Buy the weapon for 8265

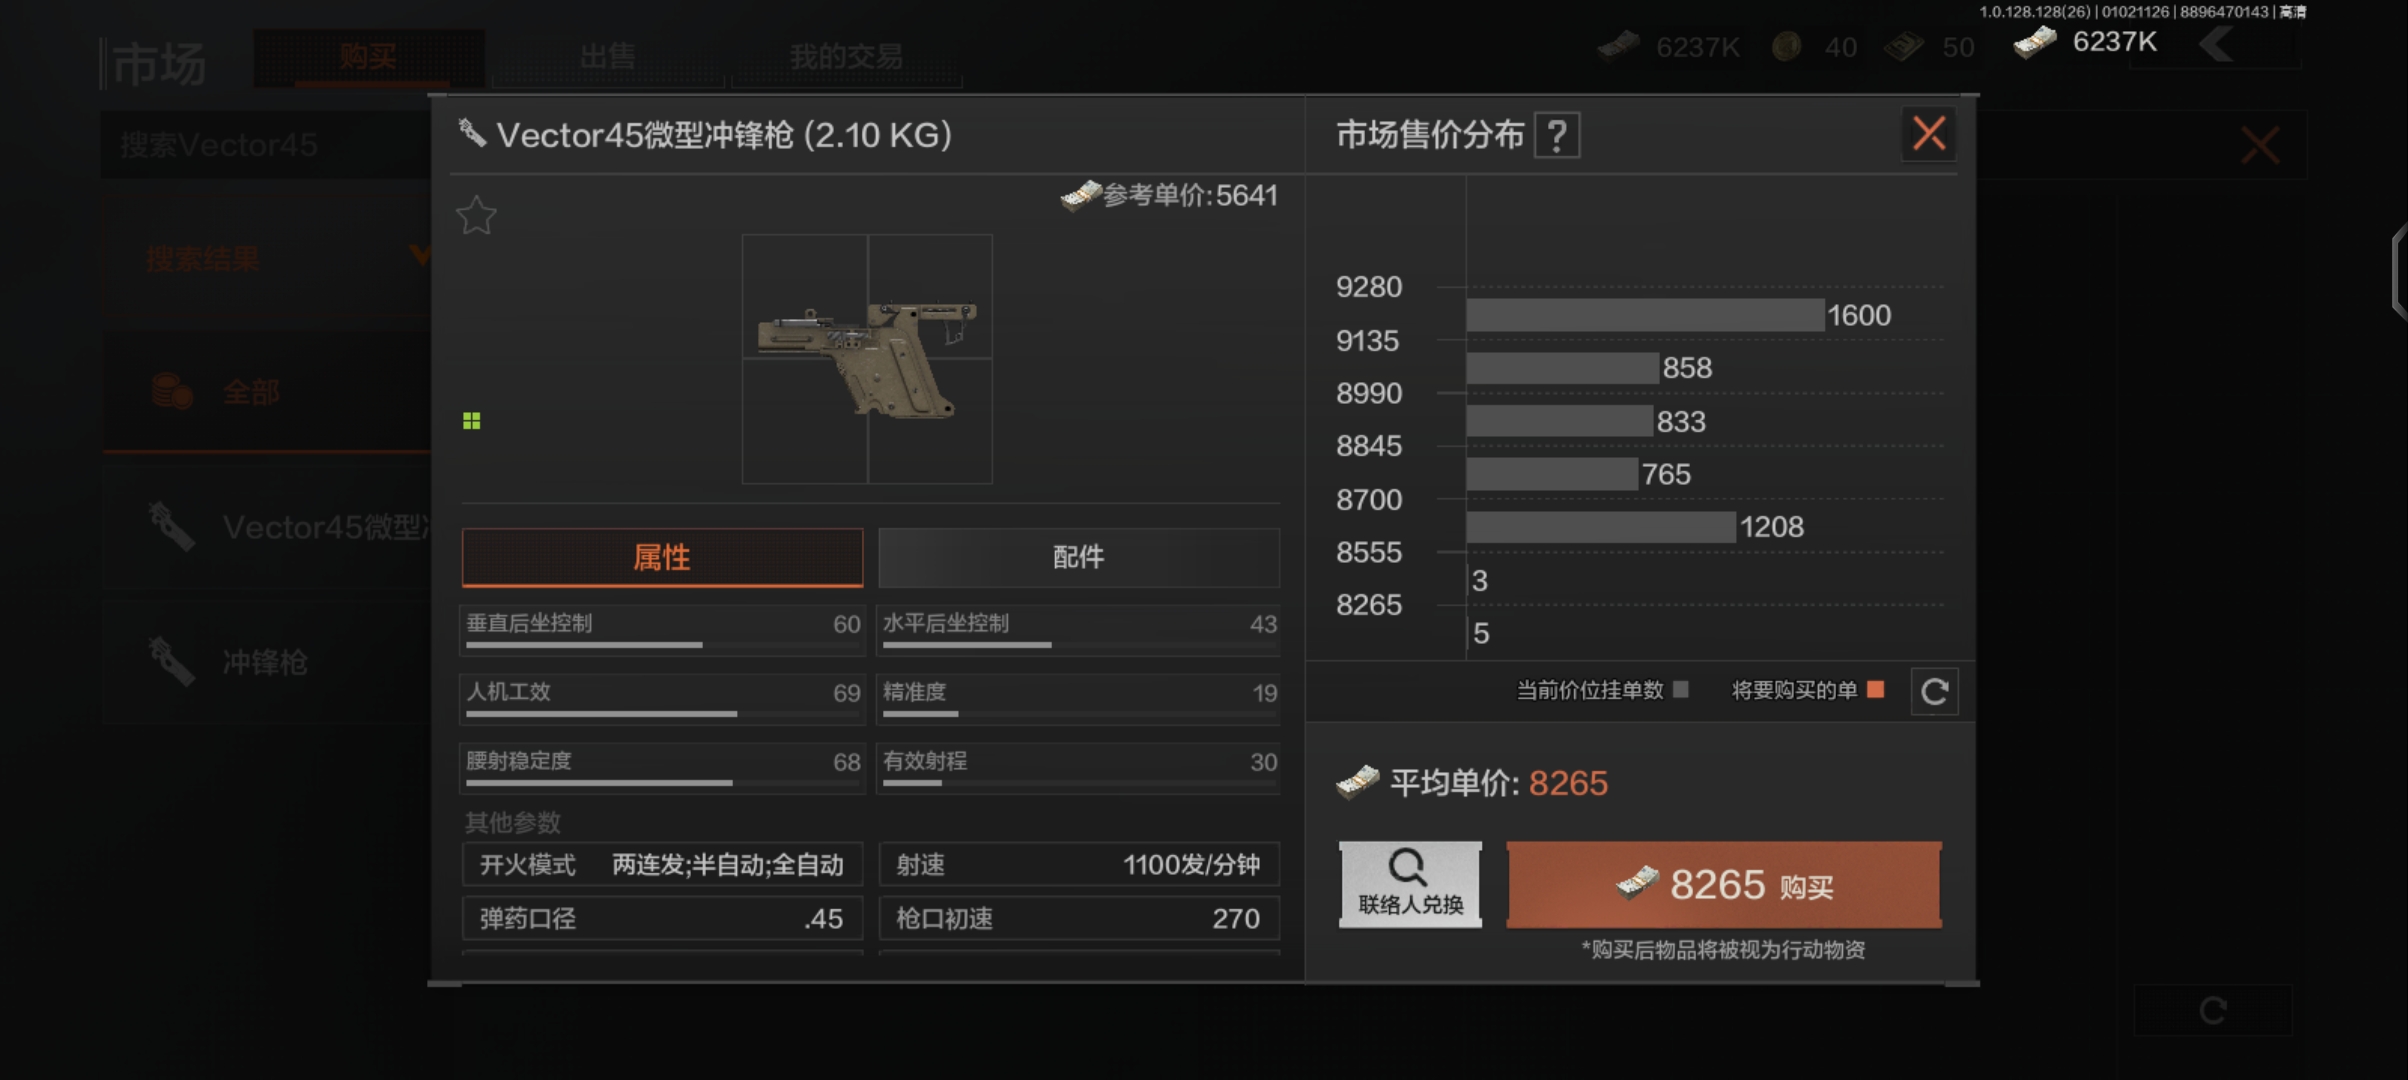1724,885
